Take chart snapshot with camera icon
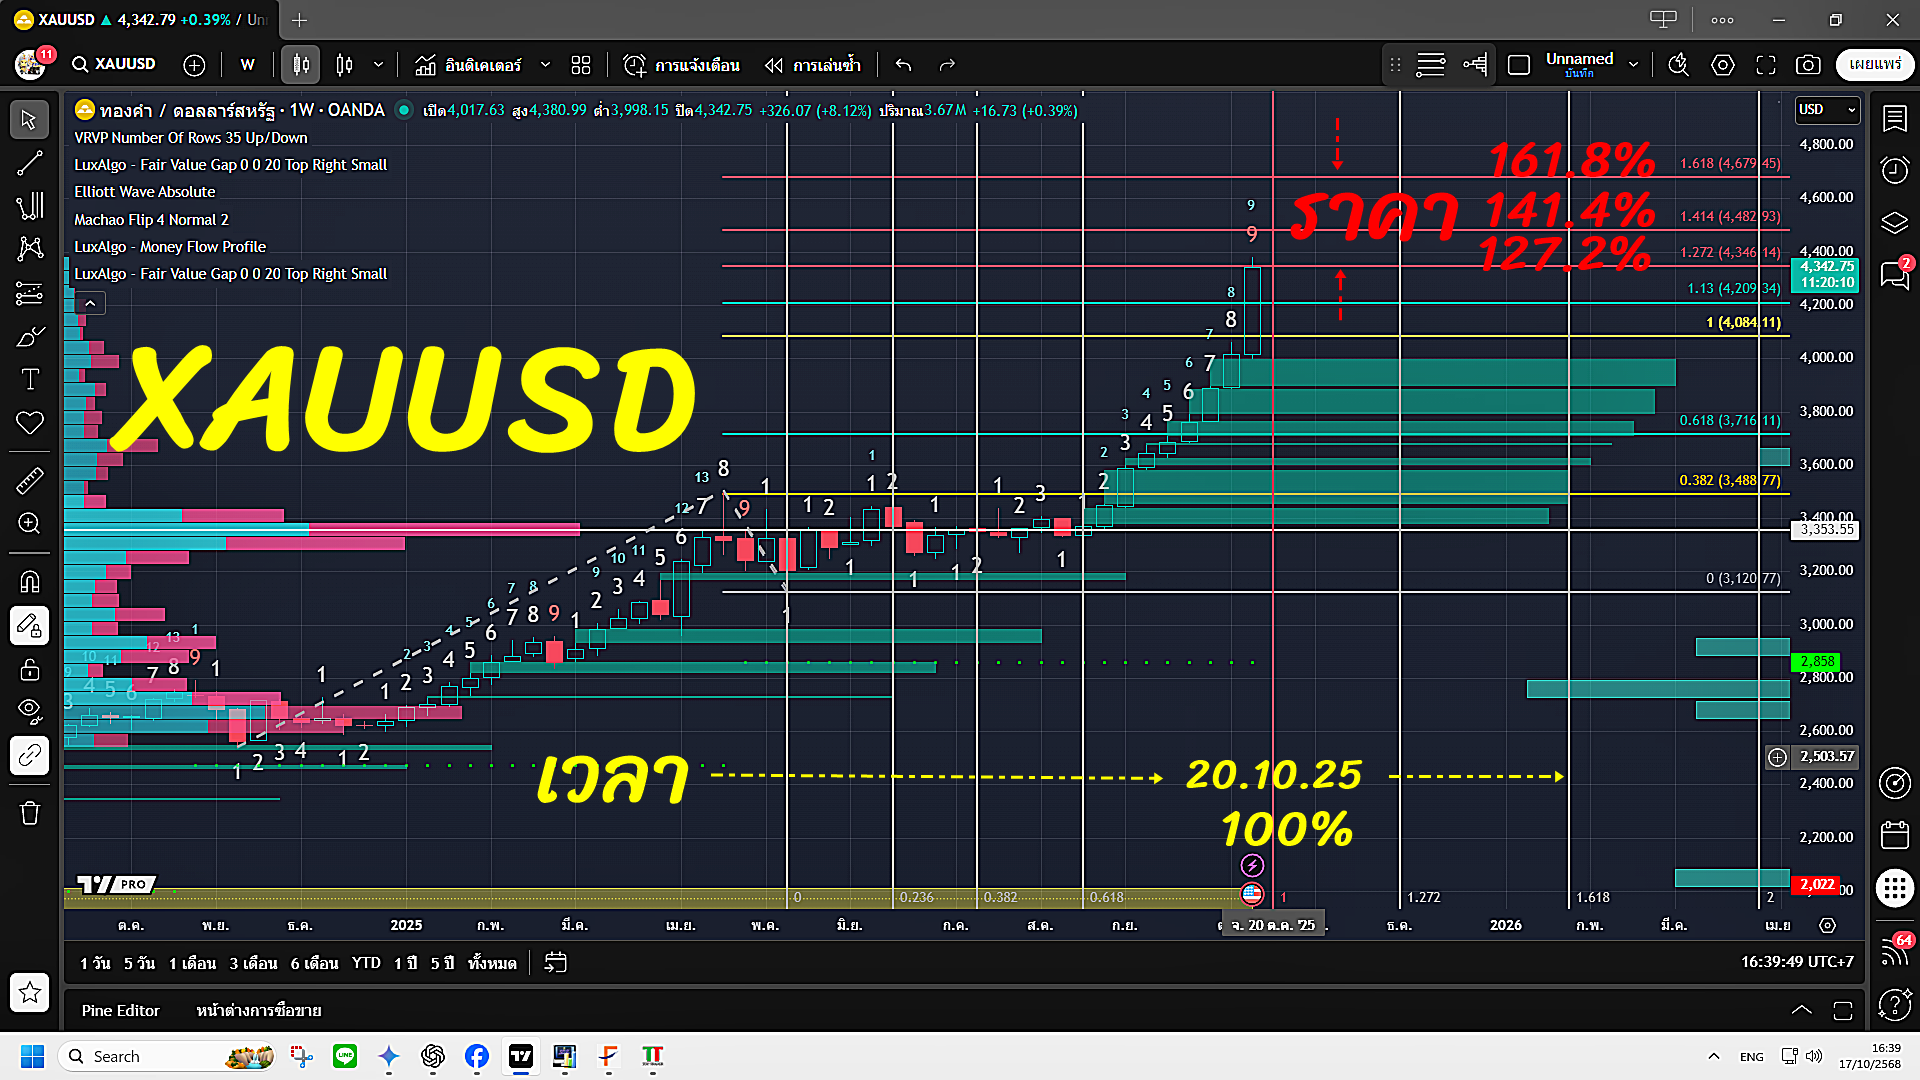 pyautogui.click(x=1808, y=65)
